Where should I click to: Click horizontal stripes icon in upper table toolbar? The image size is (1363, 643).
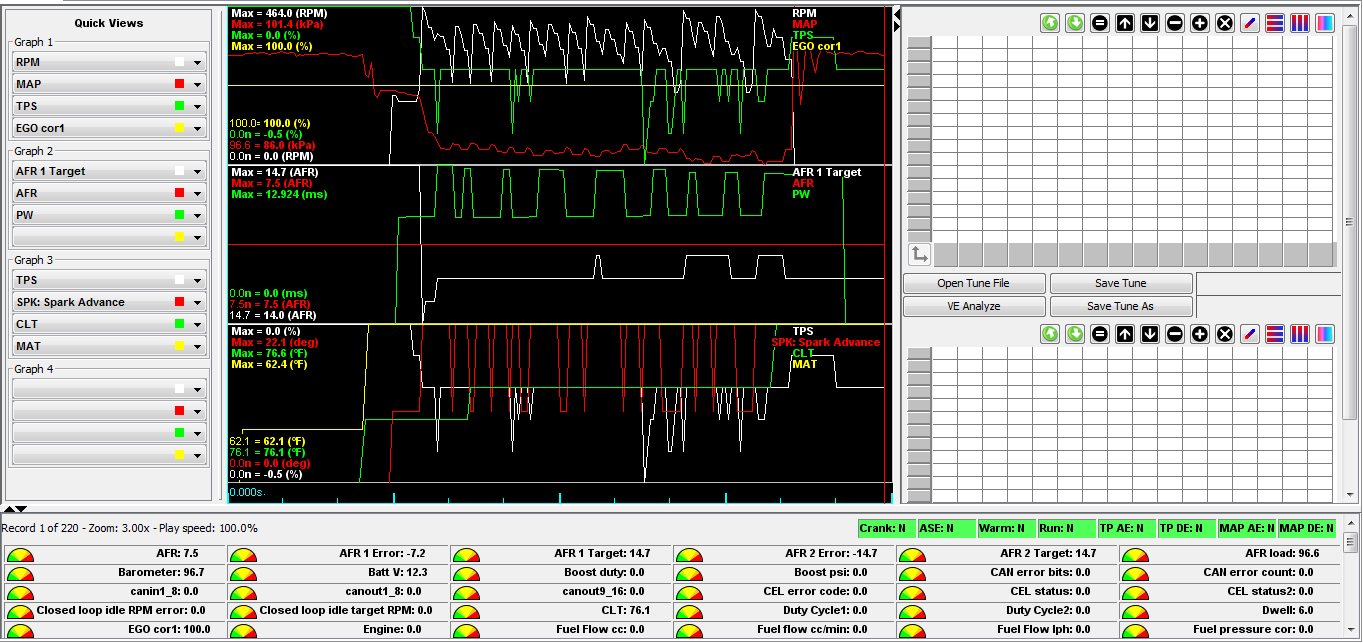1275,23
